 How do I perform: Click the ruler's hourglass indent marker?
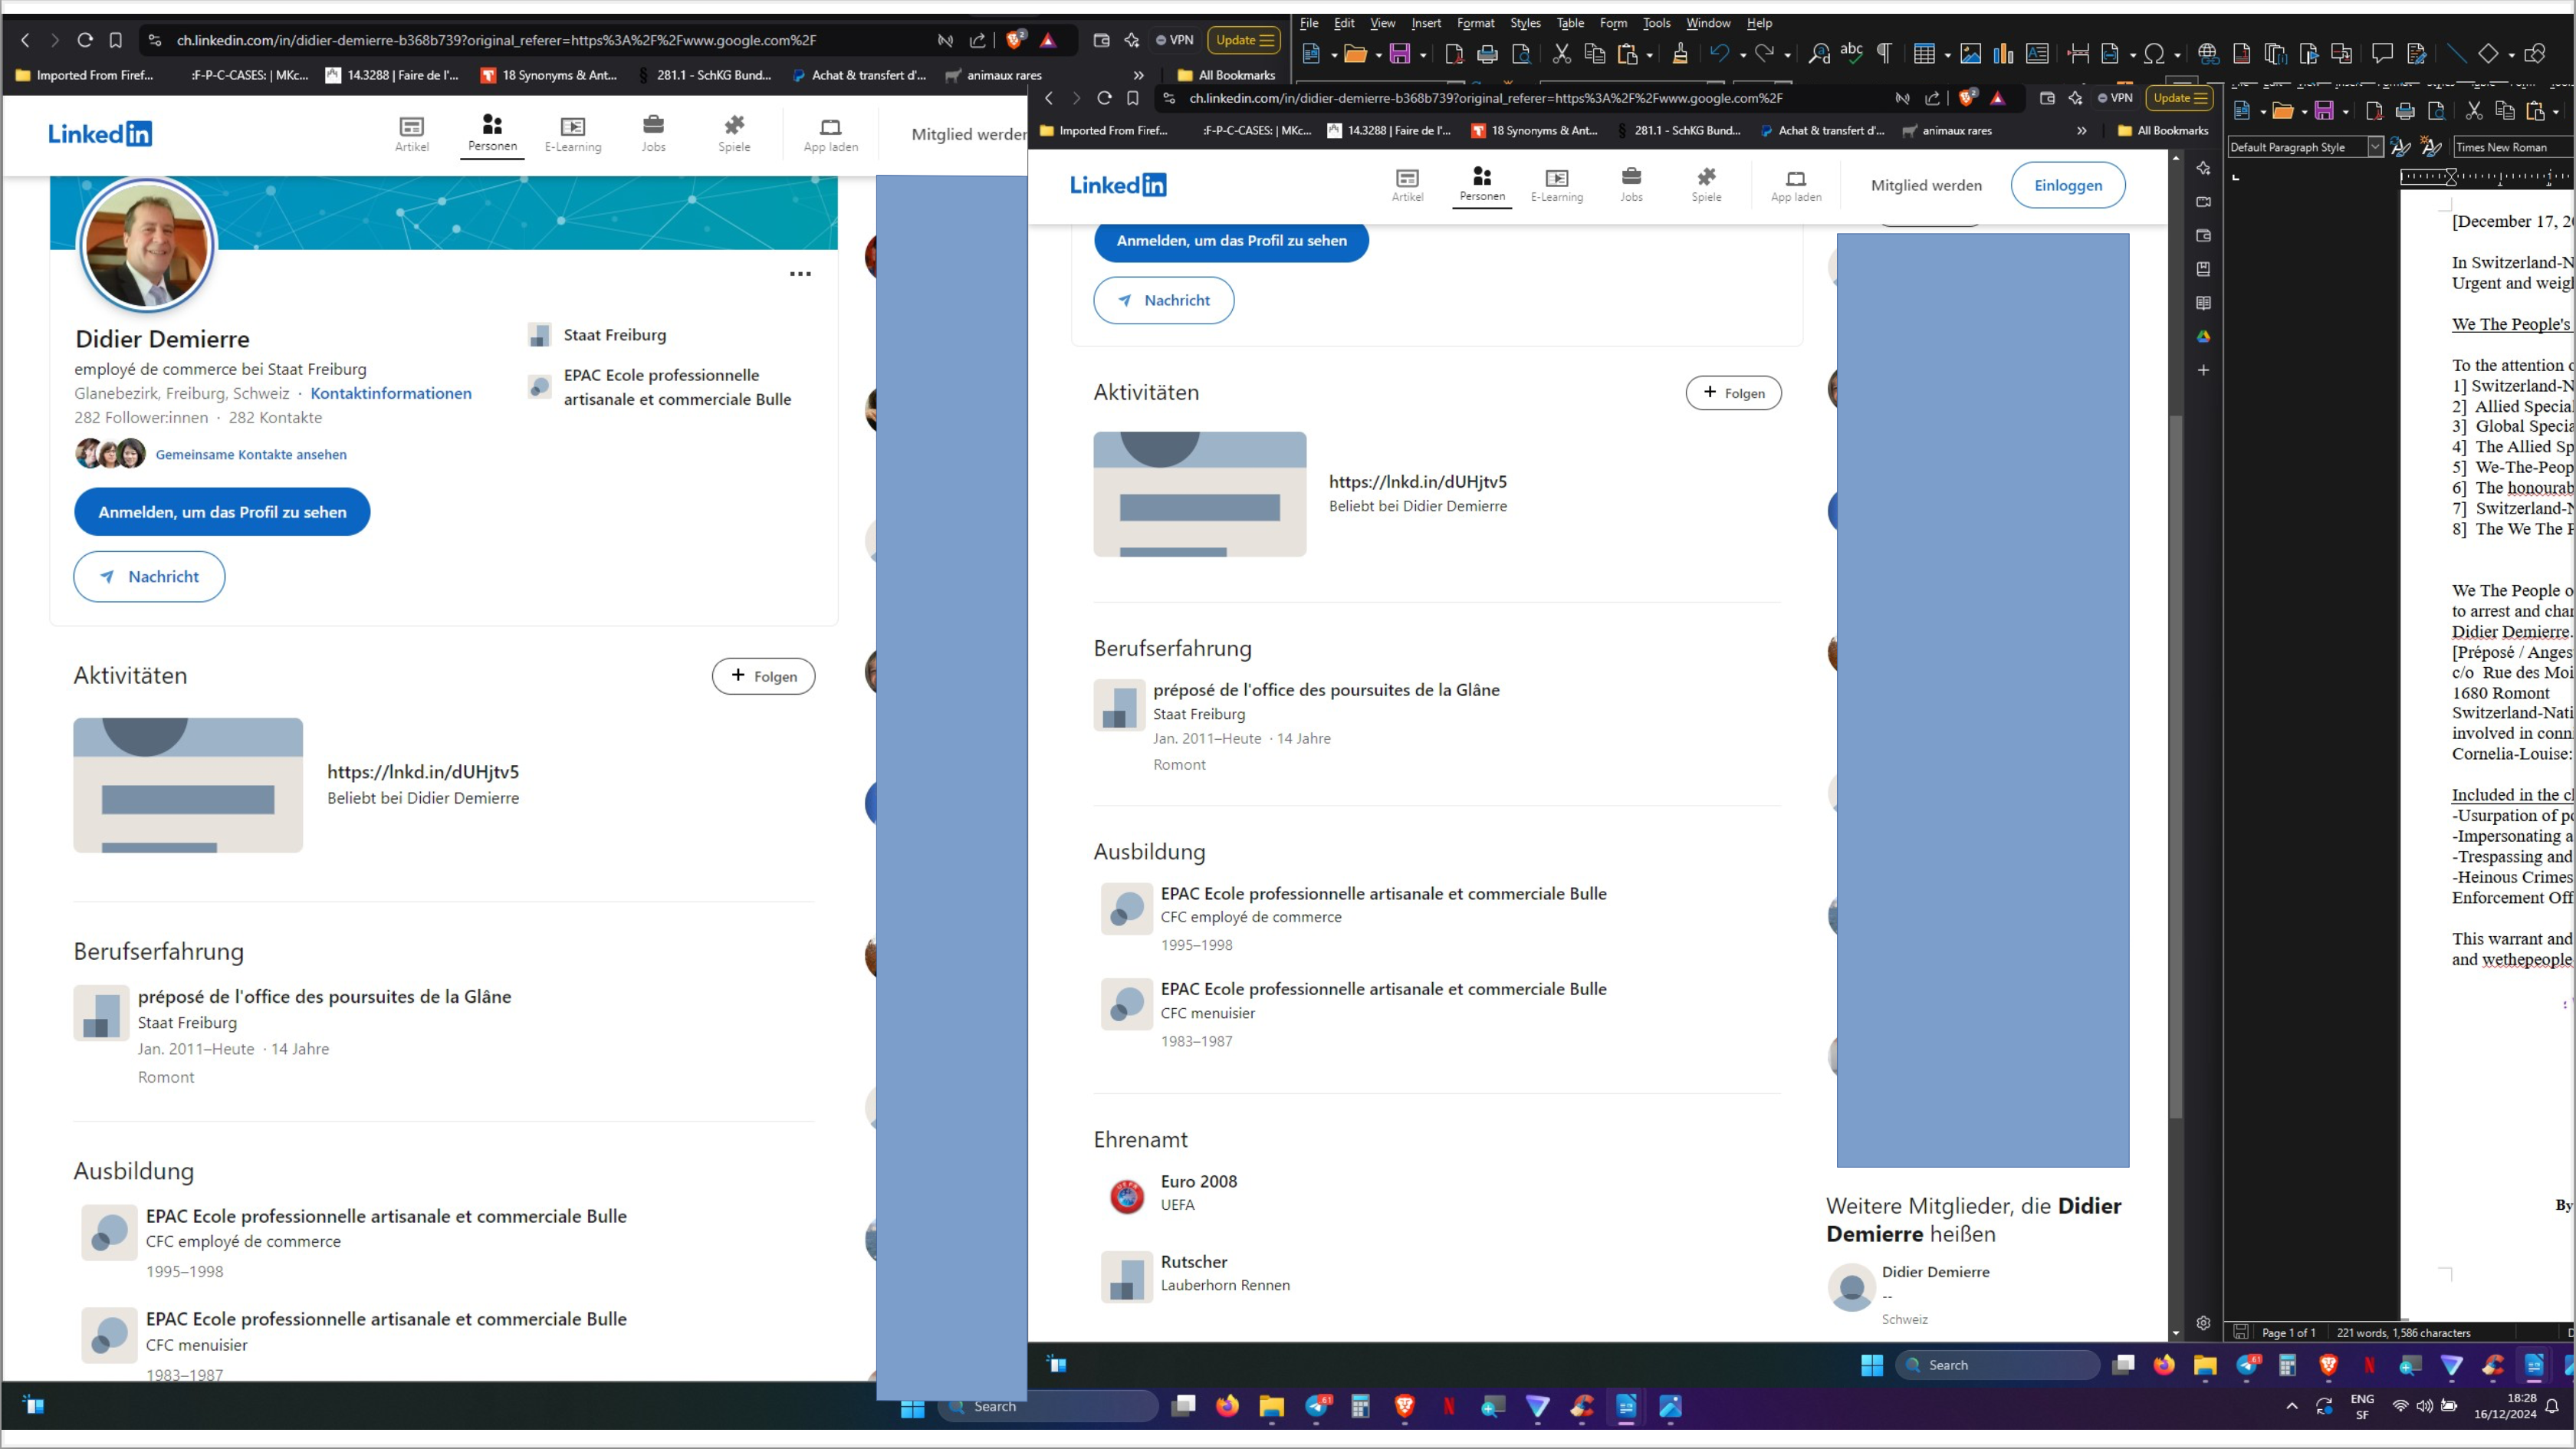pyautogui.click(x=2451, y=177)
